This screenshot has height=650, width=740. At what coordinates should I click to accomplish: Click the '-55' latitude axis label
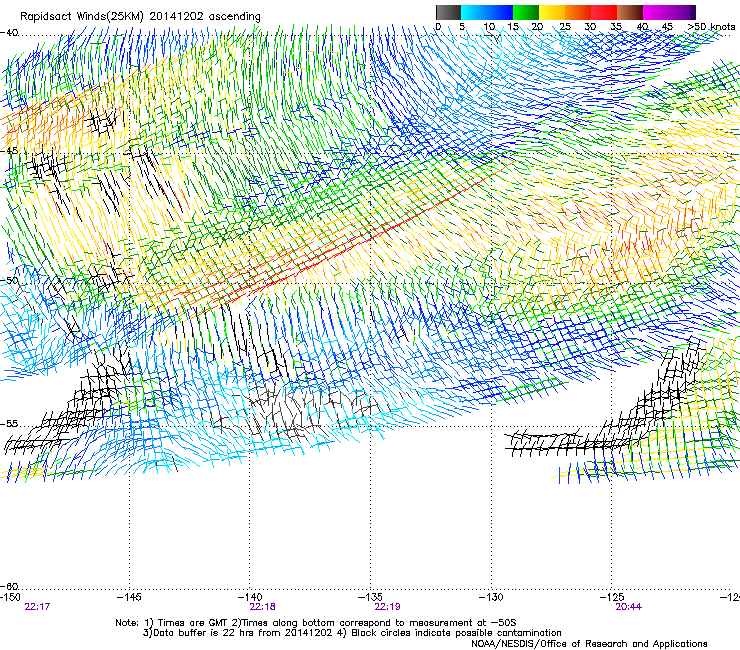9,423
